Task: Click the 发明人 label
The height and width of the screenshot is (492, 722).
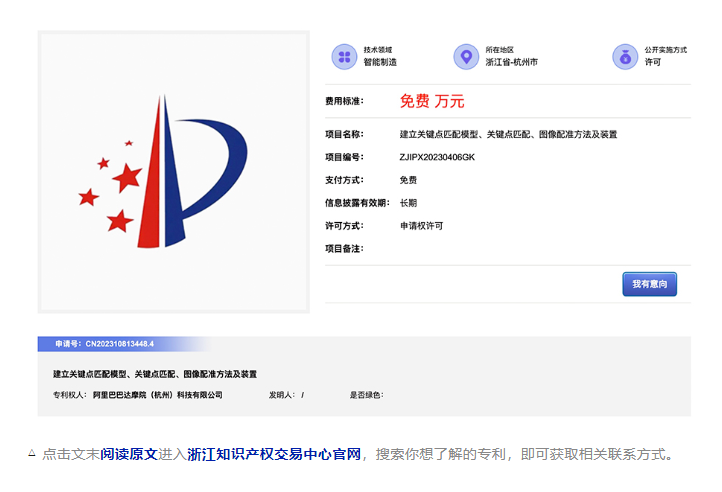Action: (281, 395)
